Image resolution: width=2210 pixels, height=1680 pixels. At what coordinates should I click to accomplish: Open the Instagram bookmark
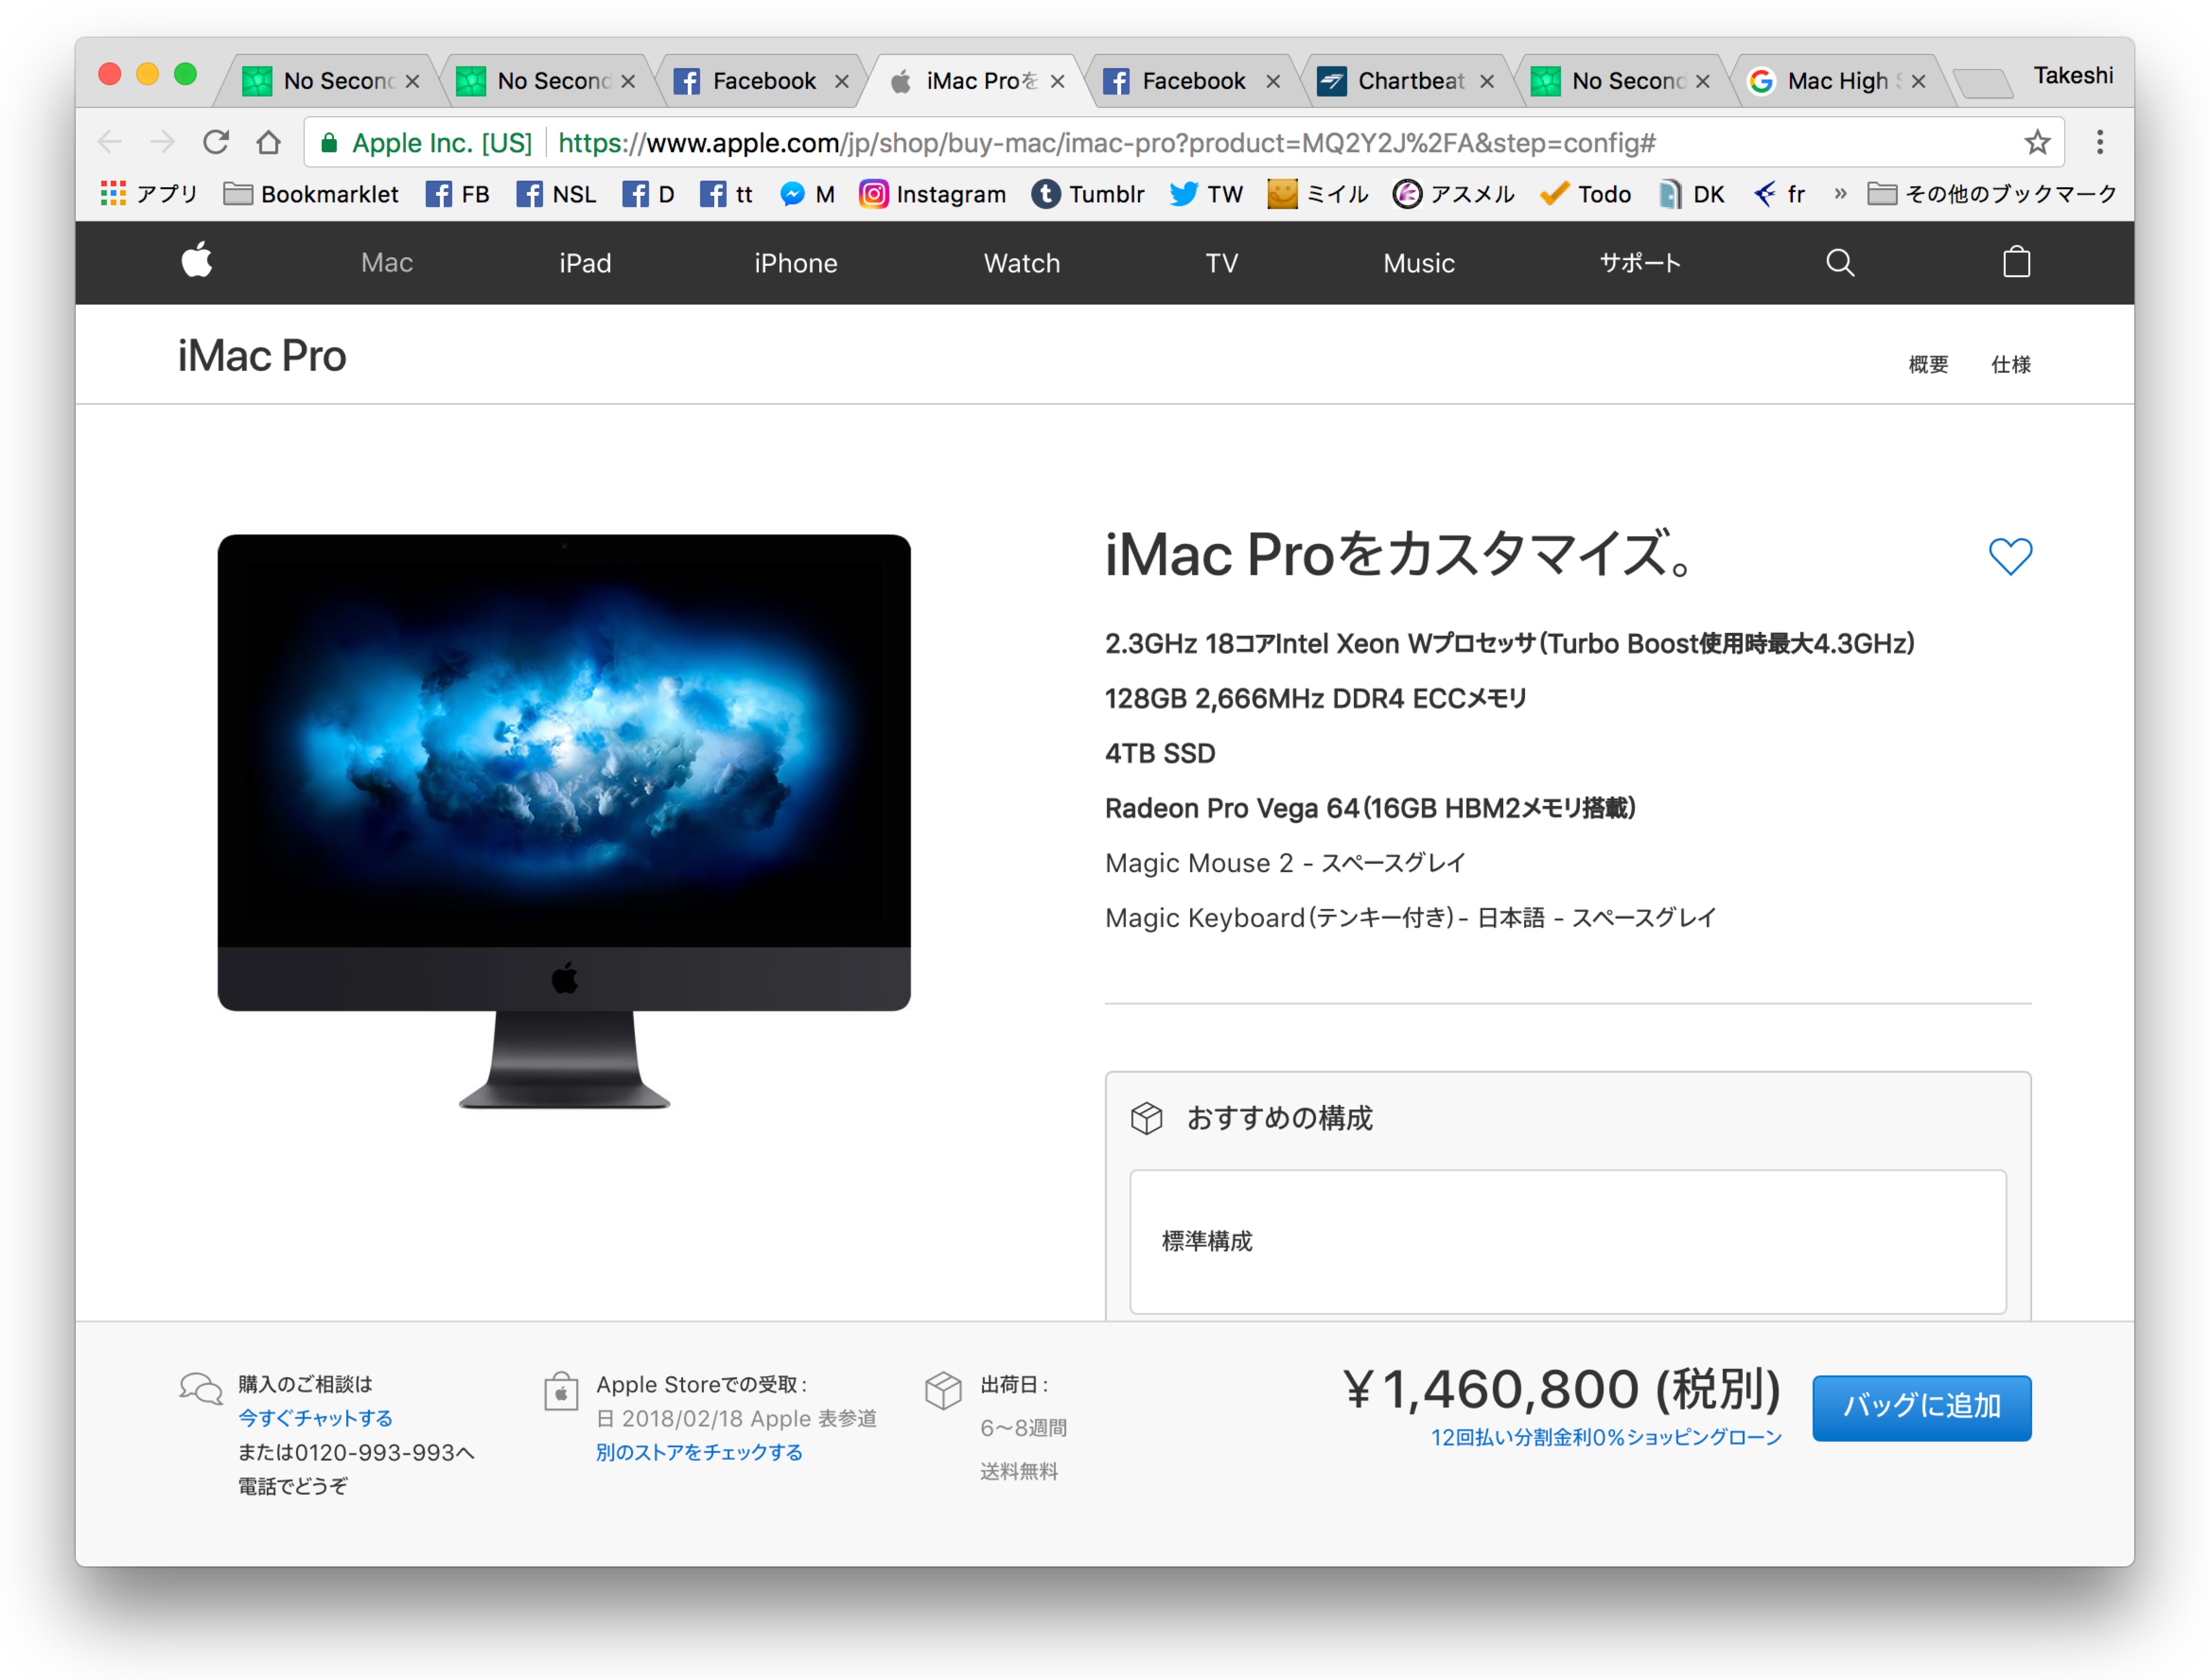coord(932,194)
